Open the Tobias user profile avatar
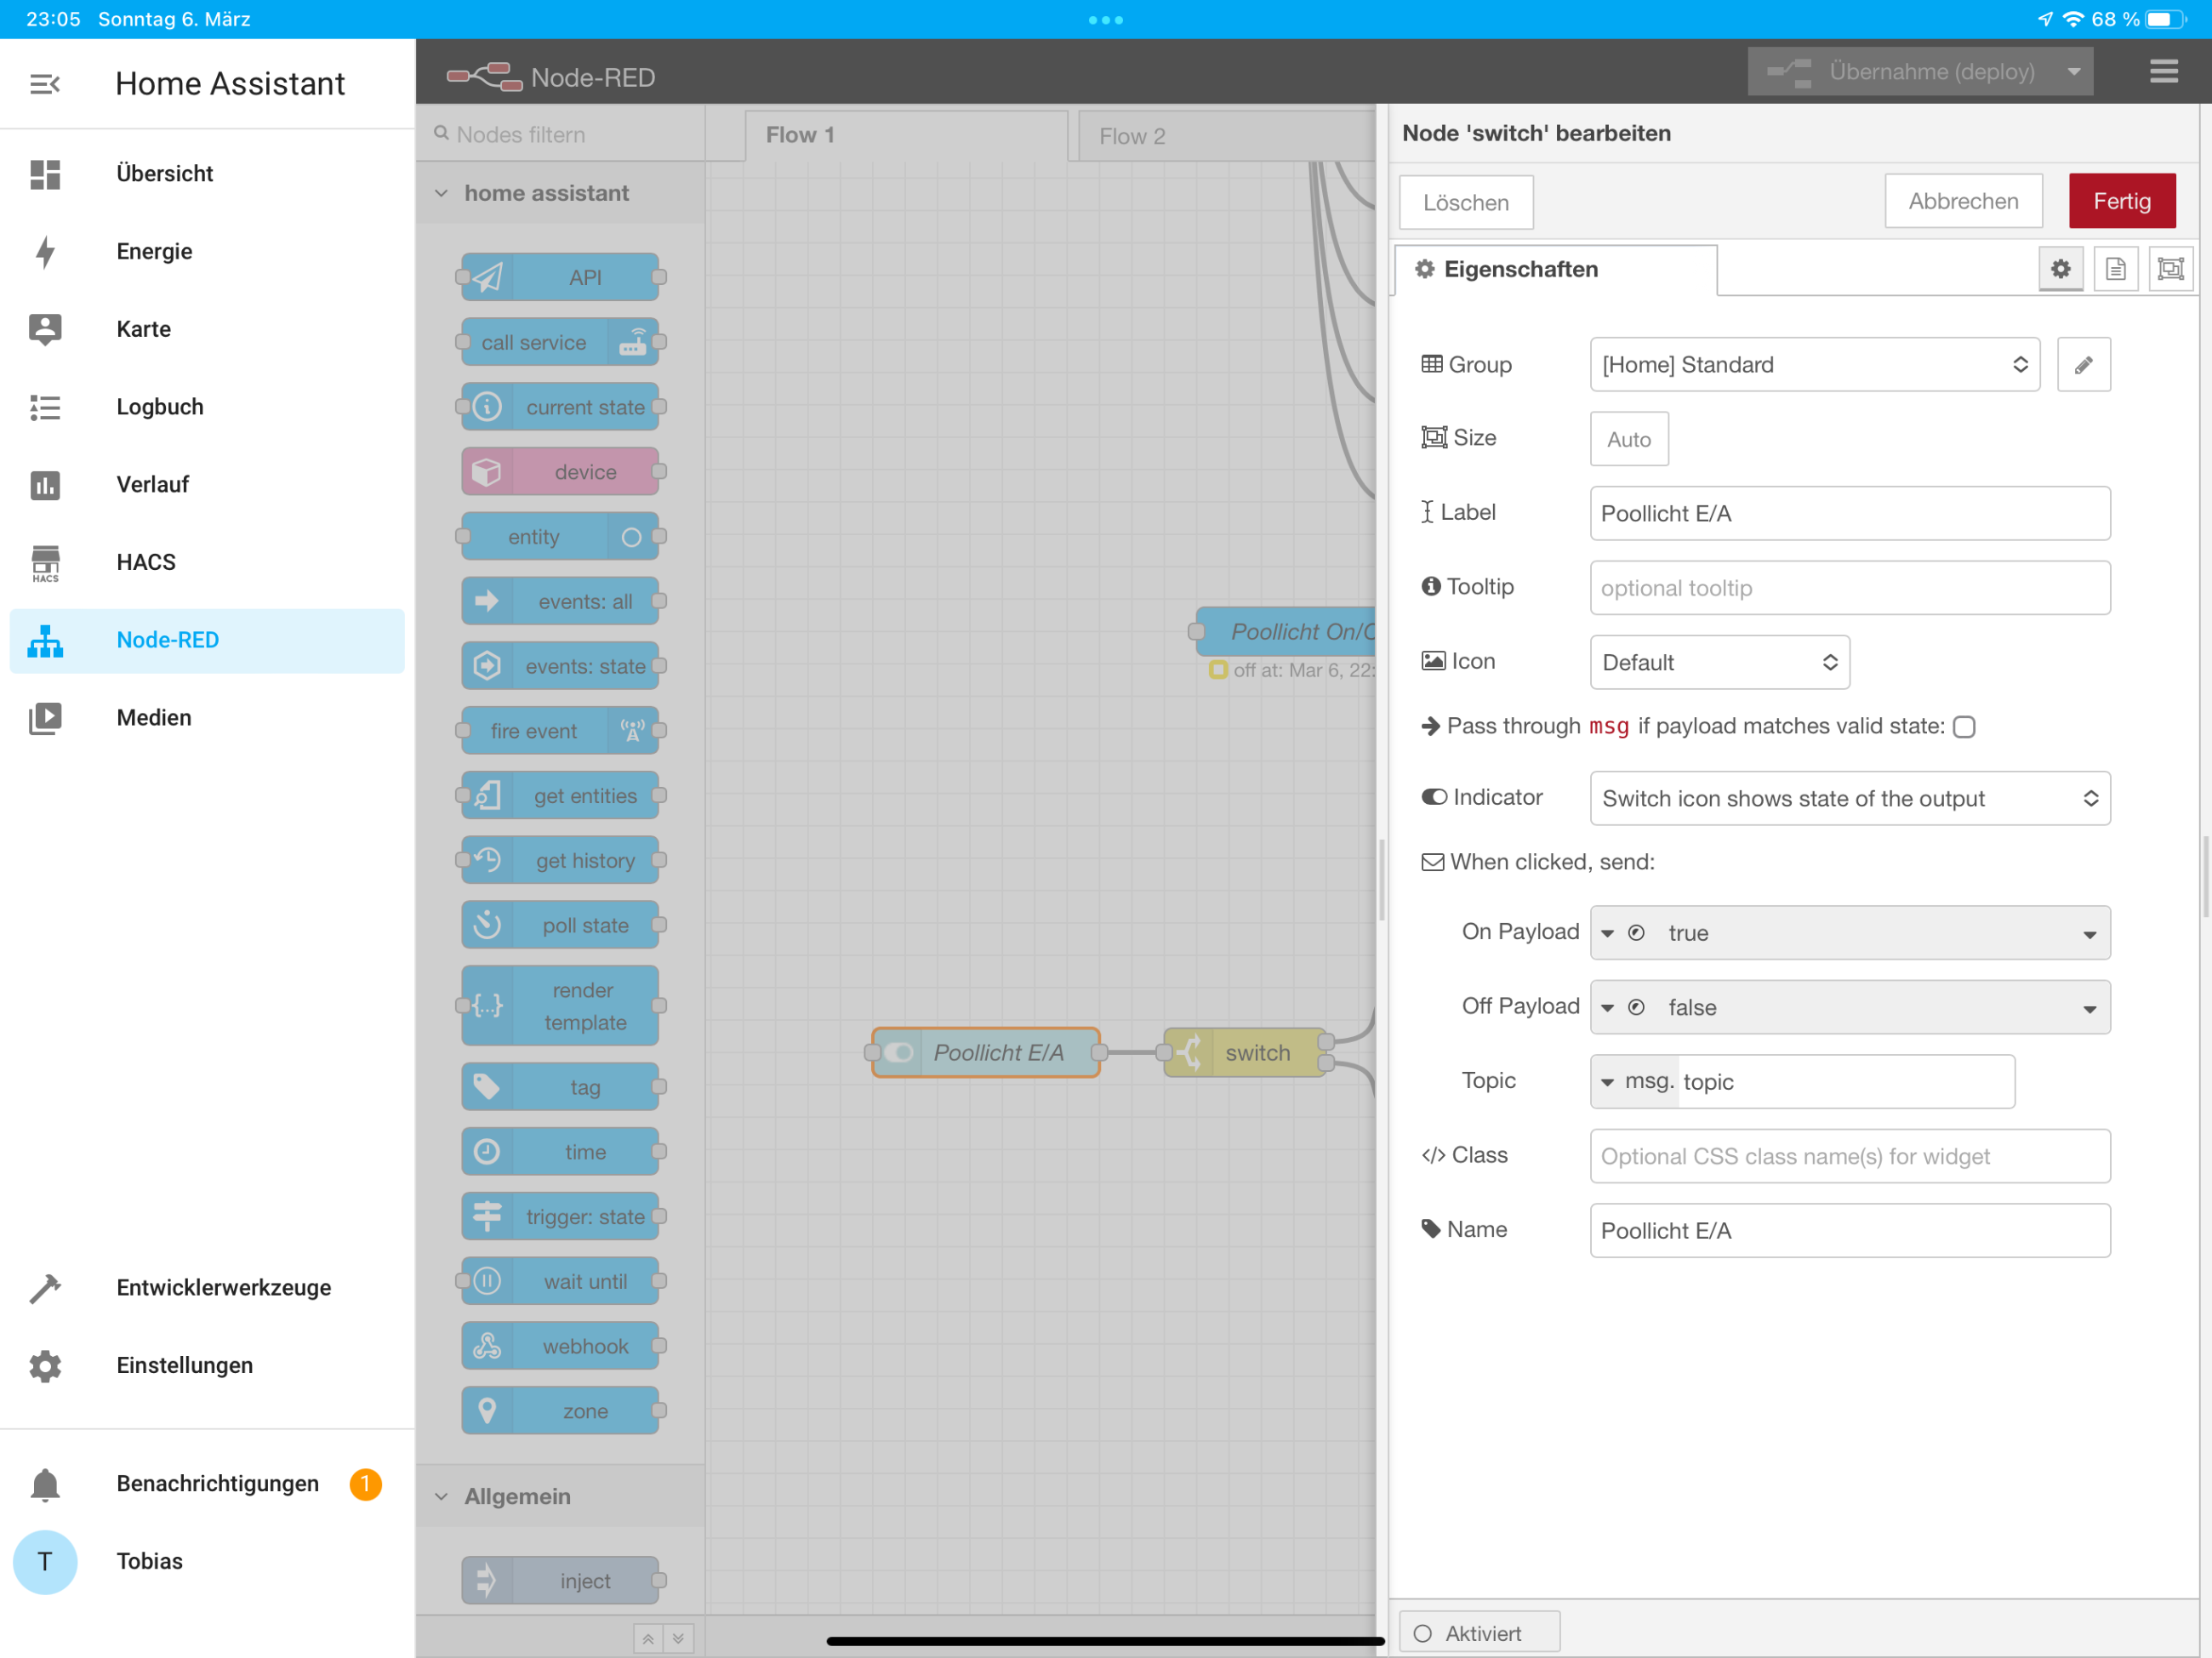Screen dimensions: 2212x1658 45,1562
